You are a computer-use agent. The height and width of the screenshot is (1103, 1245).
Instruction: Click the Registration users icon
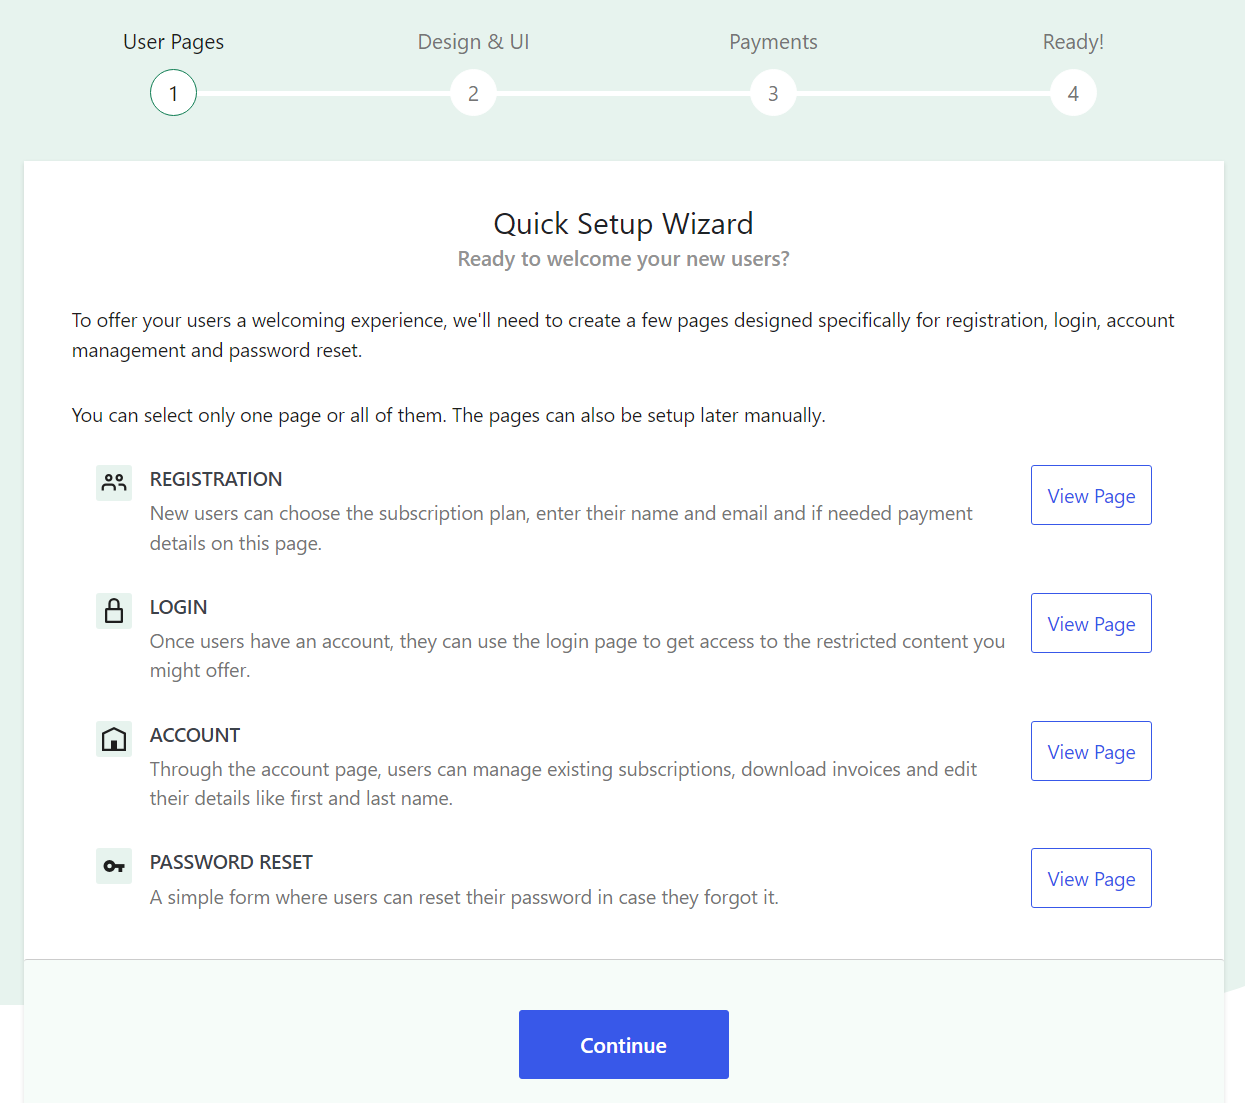pyautogui.click(x=114, y=483)
